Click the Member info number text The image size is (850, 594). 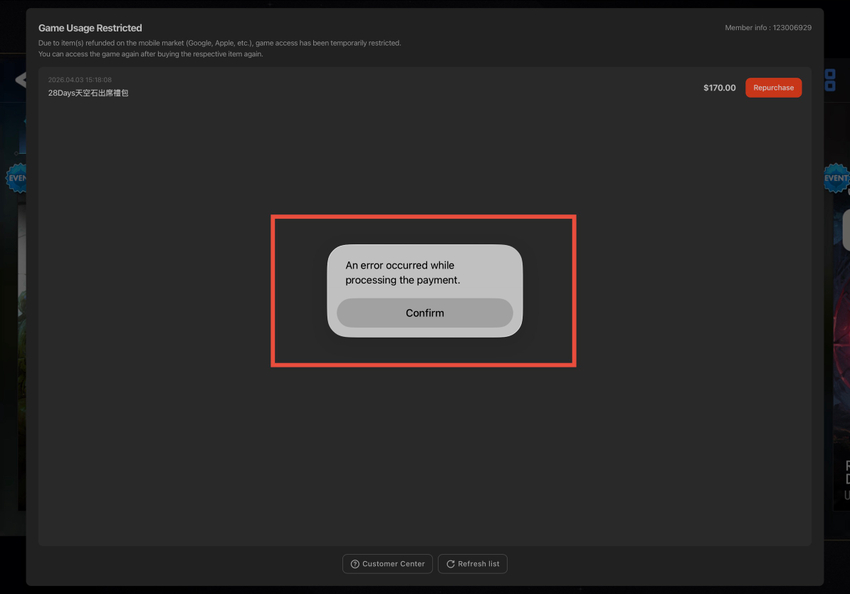(x=767, y=28)
